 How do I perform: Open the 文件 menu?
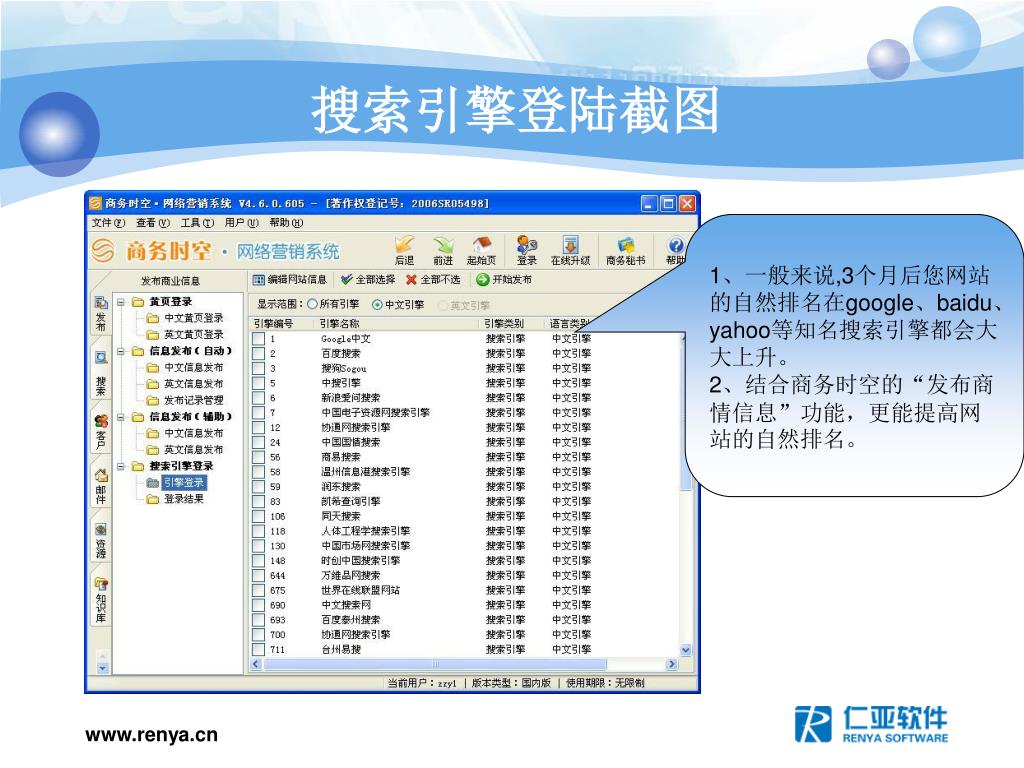108,223
